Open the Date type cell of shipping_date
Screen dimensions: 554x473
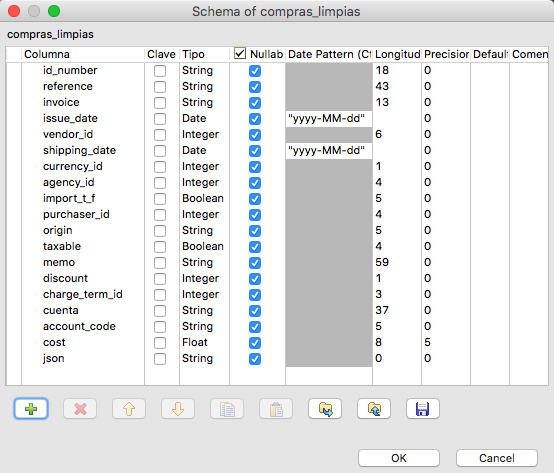coord(204,150)
